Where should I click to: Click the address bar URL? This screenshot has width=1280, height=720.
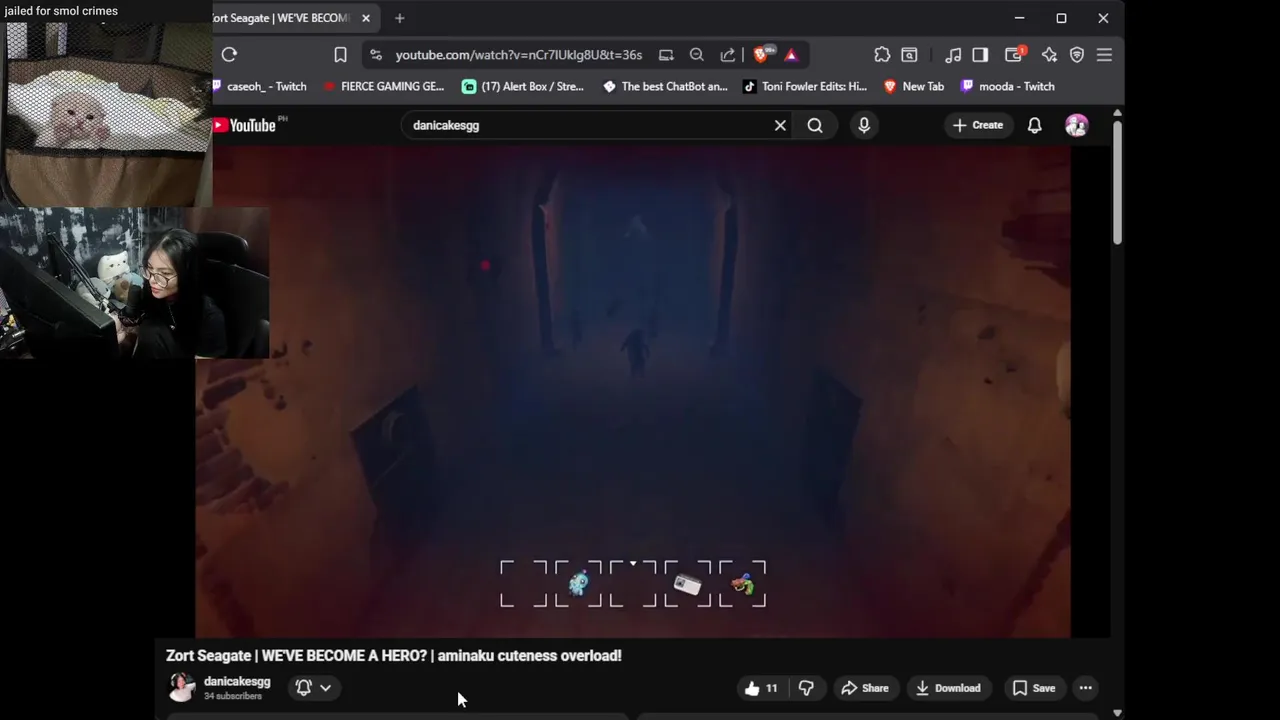coord(519,55)
